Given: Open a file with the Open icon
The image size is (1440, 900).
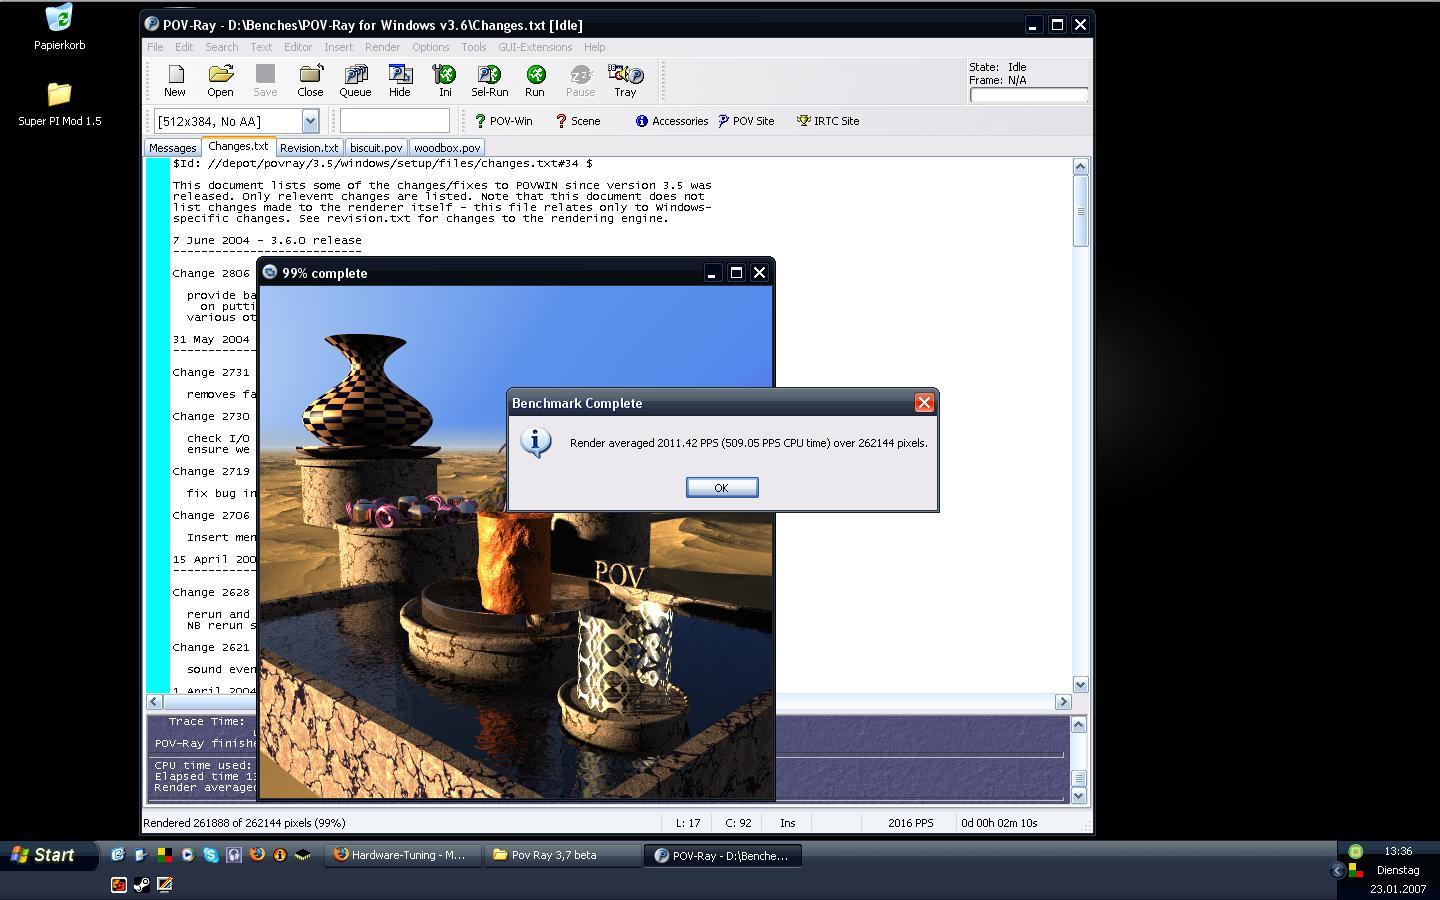Looking at the screenshot, I should [220, 80].
